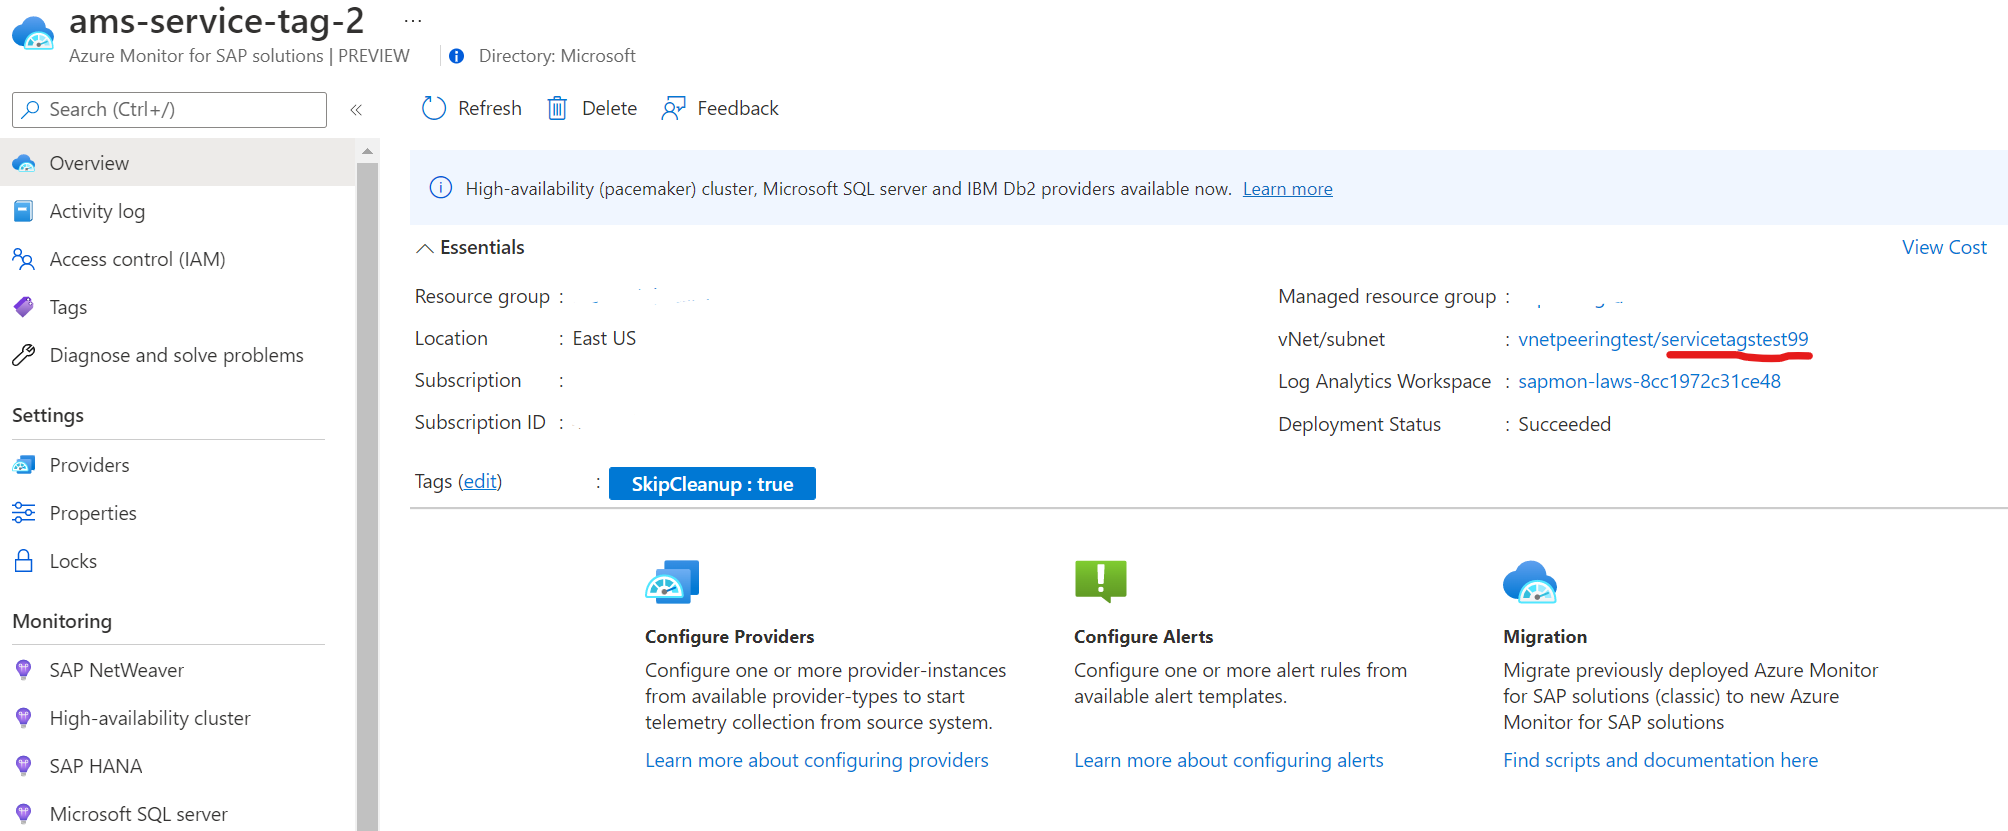The height and width of the screenshot is (831, 2008).
Task: Click the Migration cloud gauge icon
Action: tap(1530, 582)
